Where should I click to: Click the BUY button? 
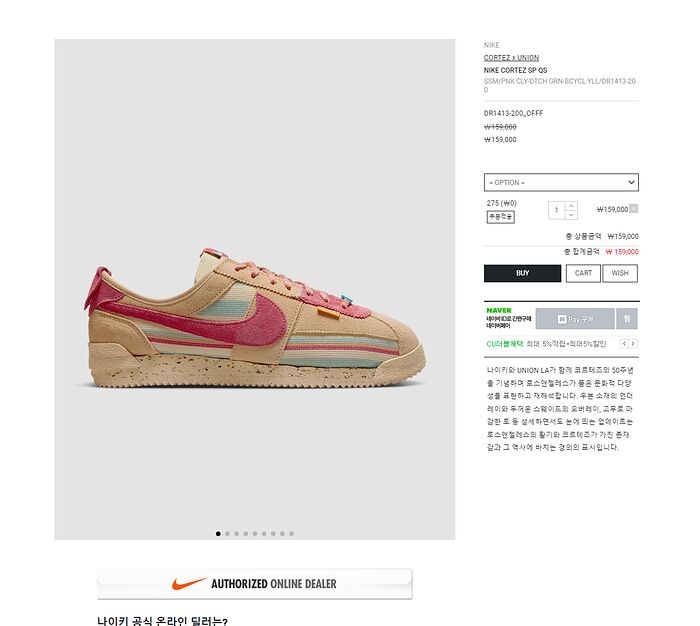coord(522,273)
